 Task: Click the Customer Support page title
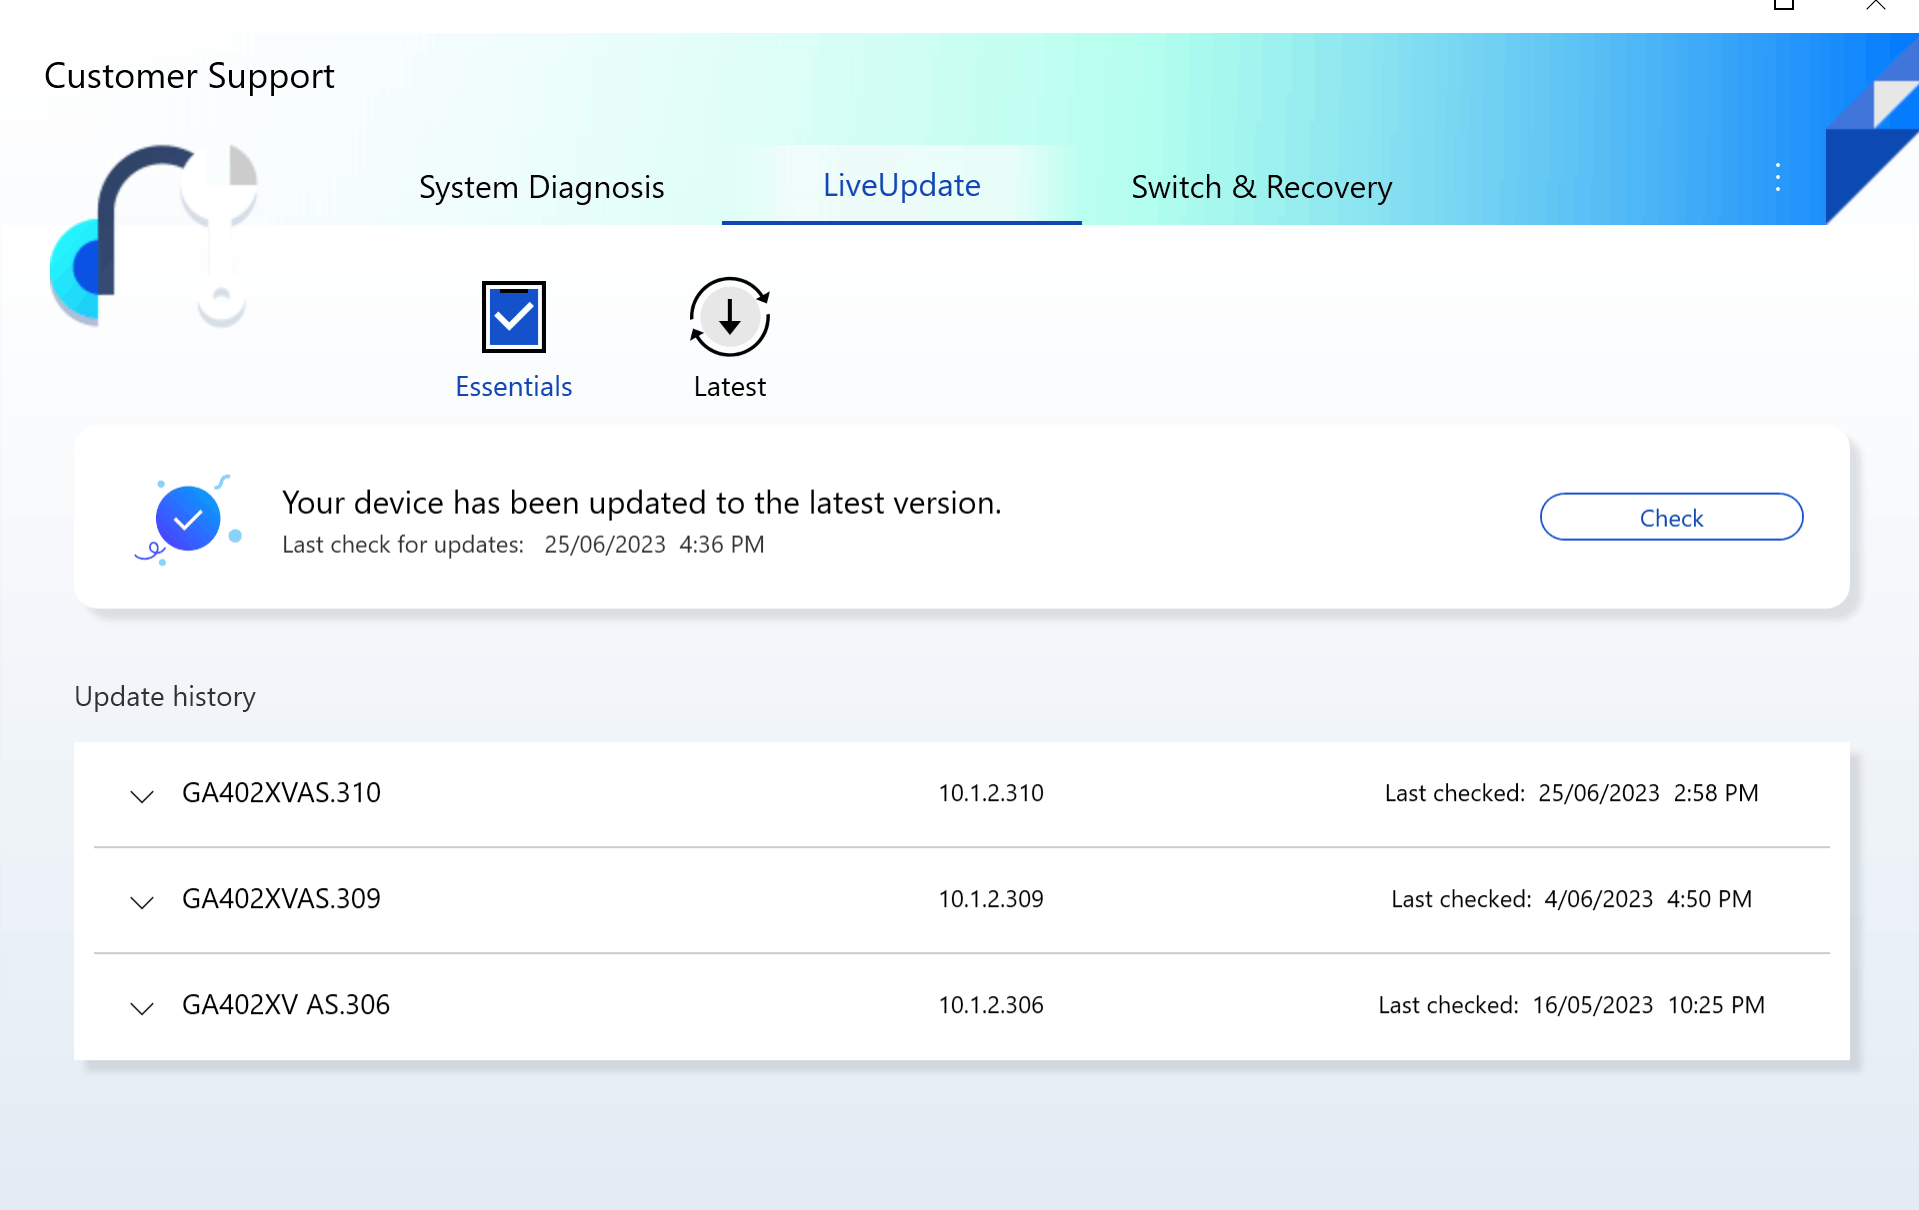(x=189, y=76)
